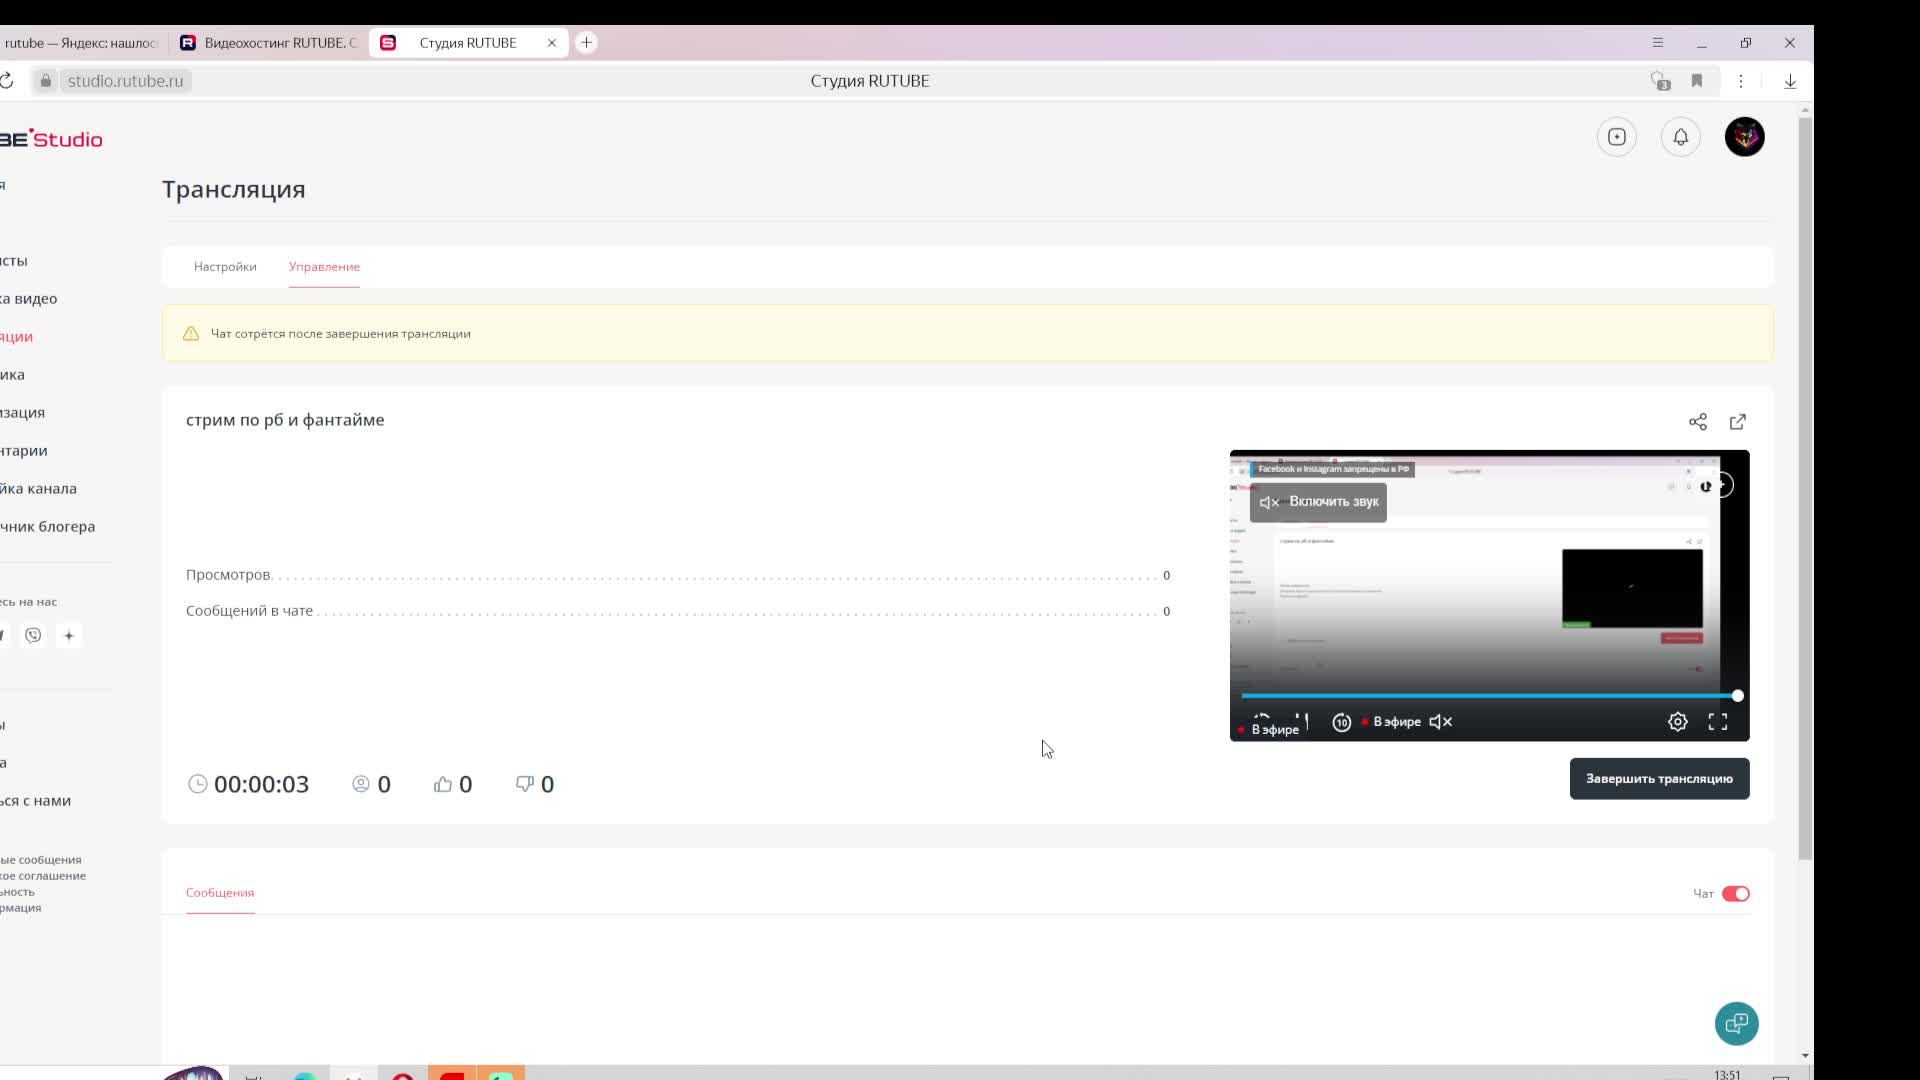
Task: Open browser downloads arrow icon
Action: tap(1790, 81)
